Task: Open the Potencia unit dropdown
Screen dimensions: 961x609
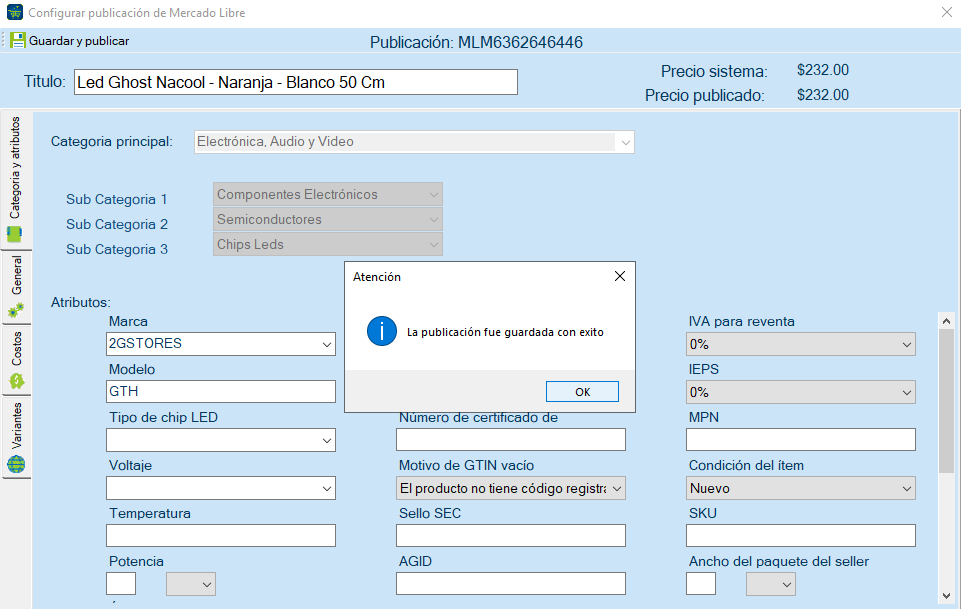Action: coord(191,584)
